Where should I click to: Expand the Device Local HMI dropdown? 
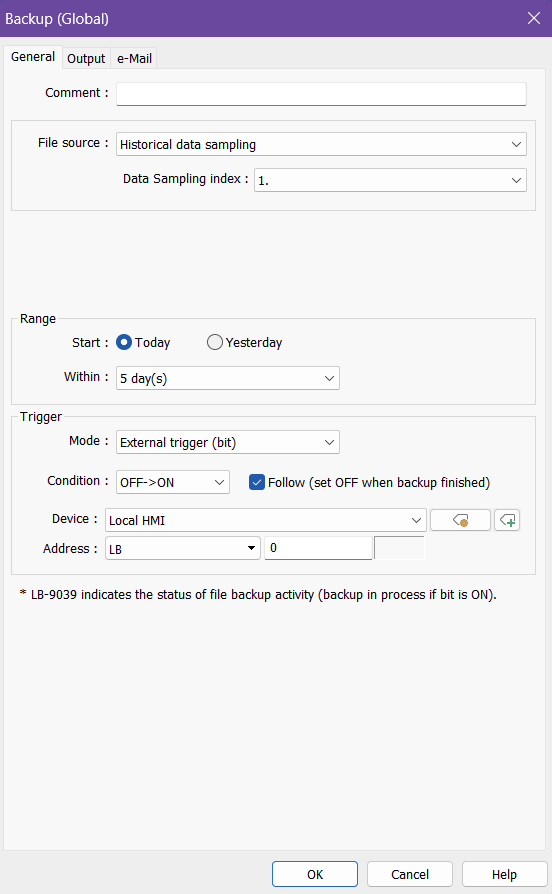click(266, 520)
